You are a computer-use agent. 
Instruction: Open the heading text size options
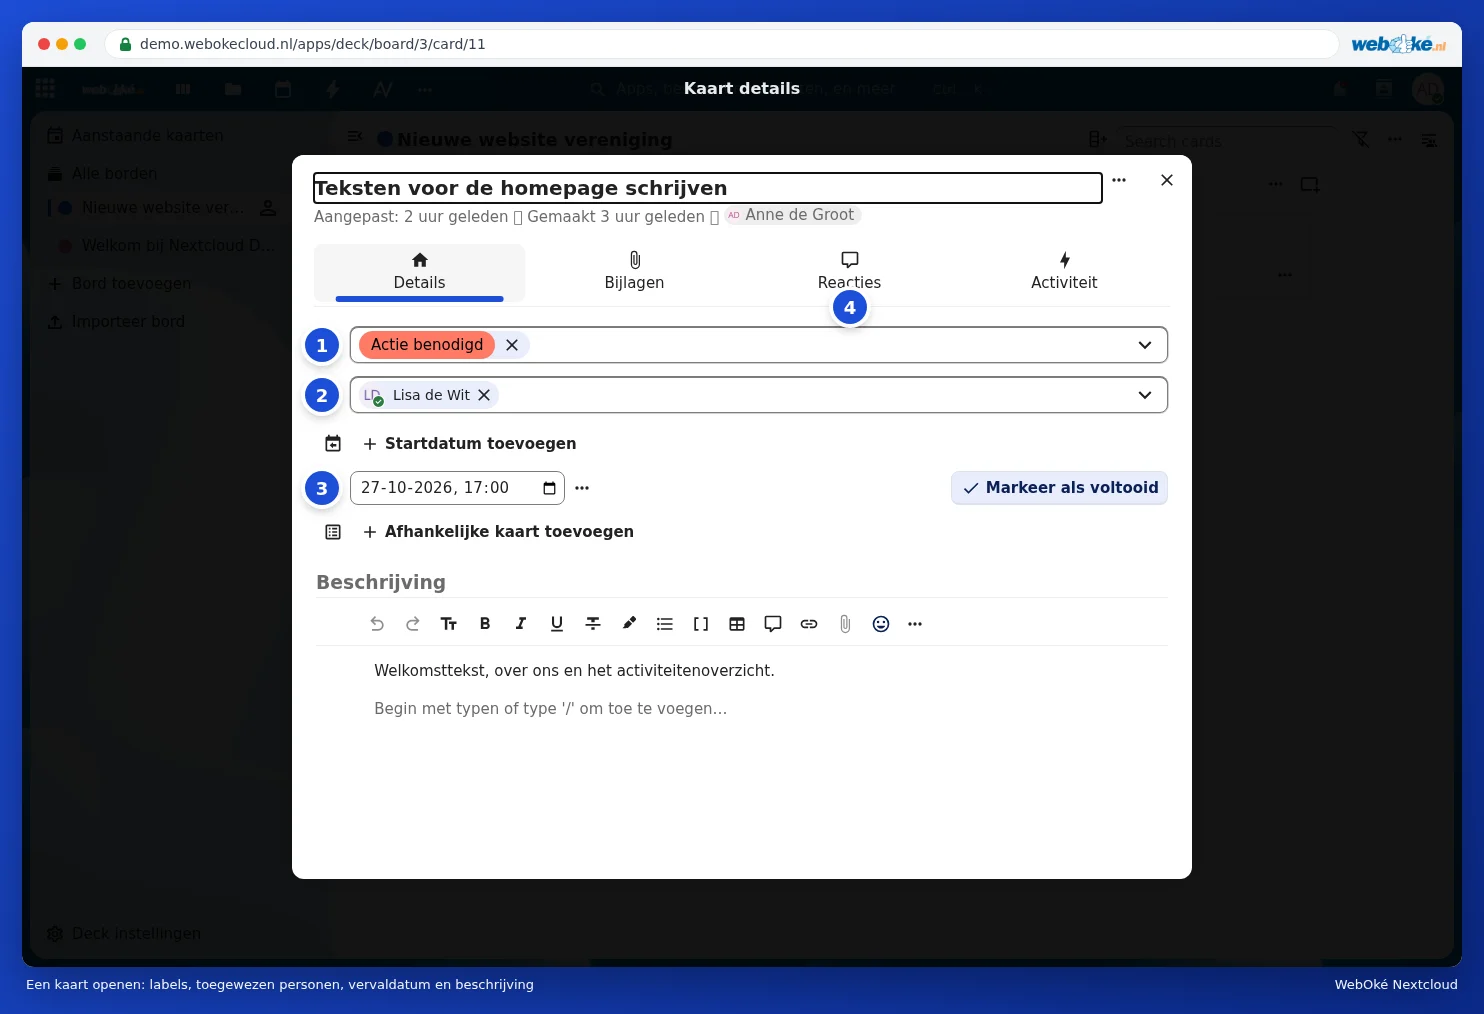click(x=449, y=624)
